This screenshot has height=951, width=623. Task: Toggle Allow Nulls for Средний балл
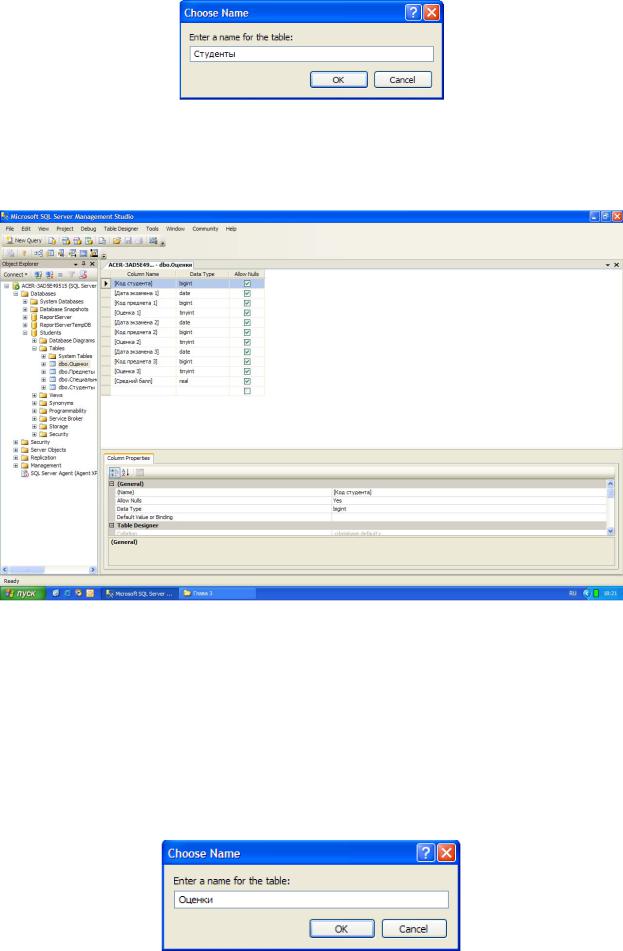[x=247, y=381]
